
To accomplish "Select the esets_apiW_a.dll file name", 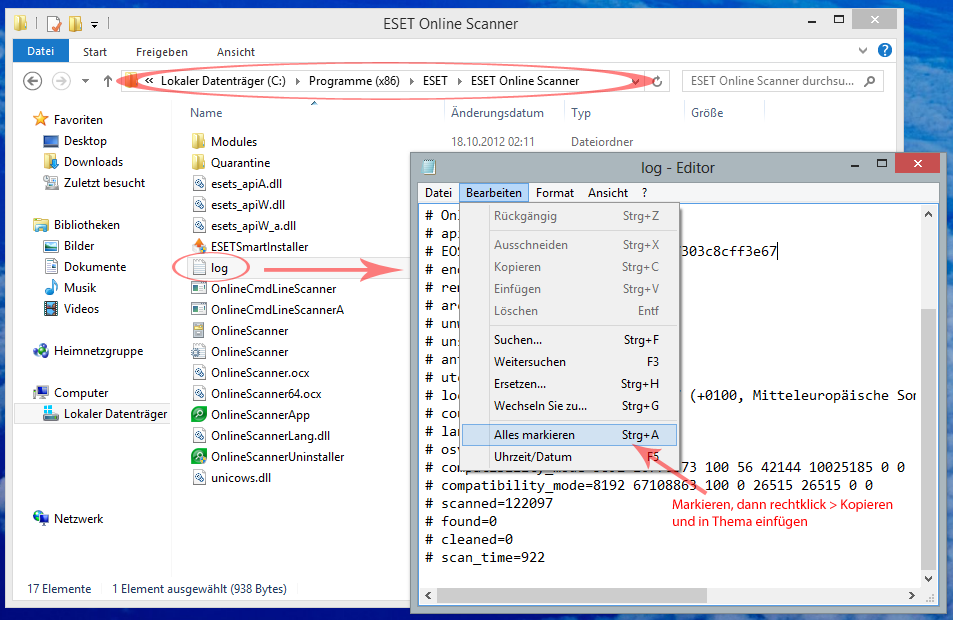I will point(253,226).
